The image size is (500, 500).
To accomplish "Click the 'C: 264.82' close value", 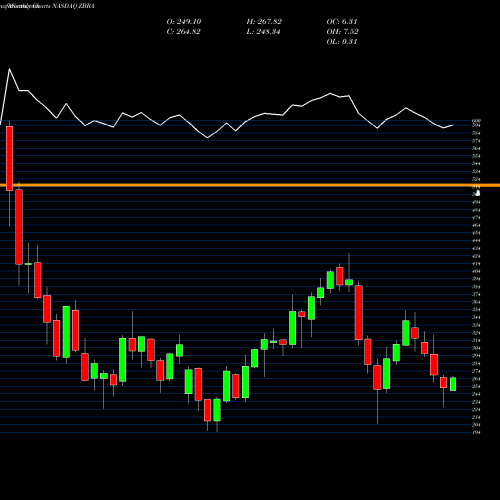I will point(183,32).
